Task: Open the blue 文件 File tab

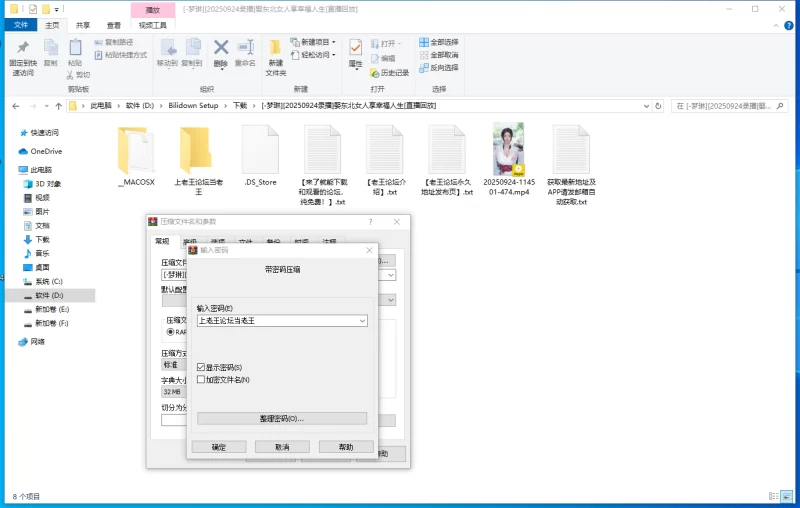Action: click(21, 24)
